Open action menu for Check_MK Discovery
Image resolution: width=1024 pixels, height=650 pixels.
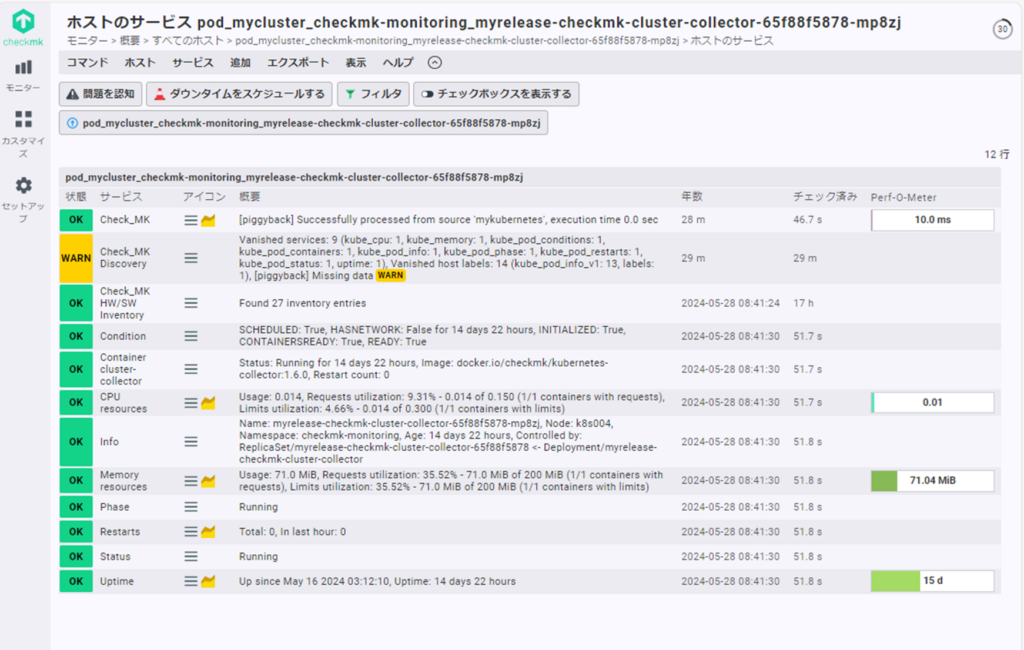pos(191,258)
